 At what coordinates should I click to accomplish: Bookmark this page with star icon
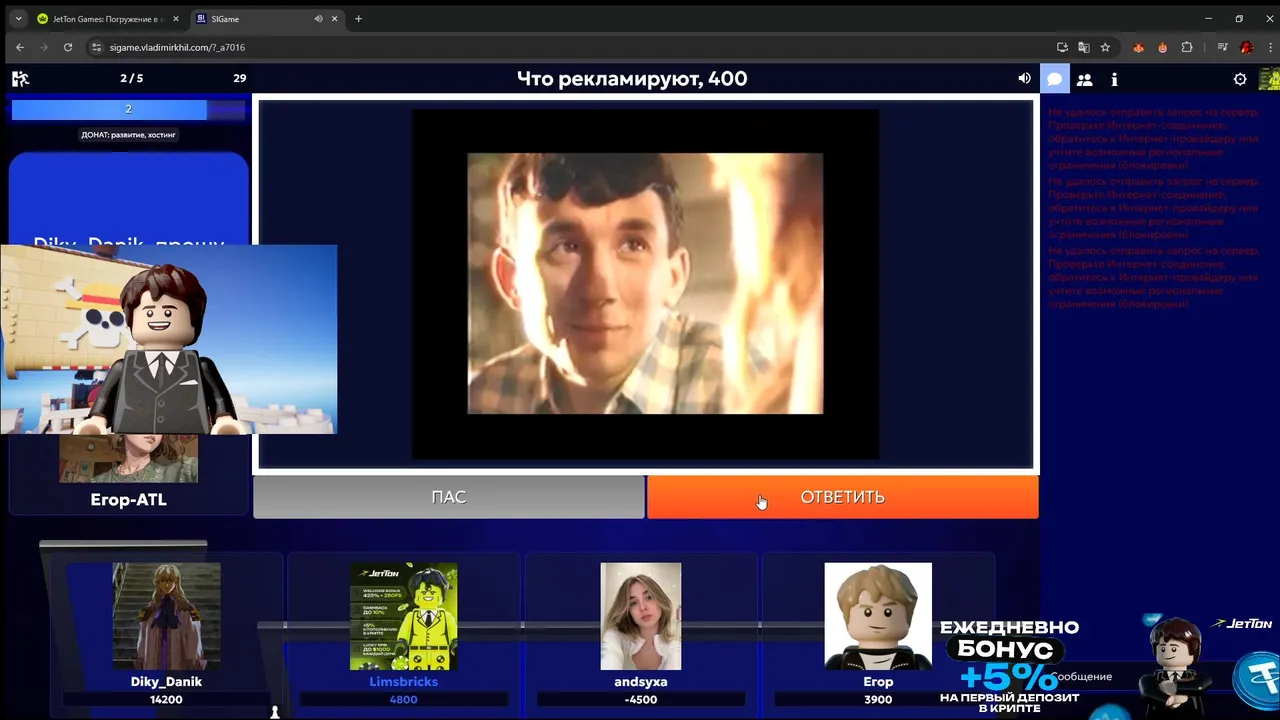click(1105, 47)
